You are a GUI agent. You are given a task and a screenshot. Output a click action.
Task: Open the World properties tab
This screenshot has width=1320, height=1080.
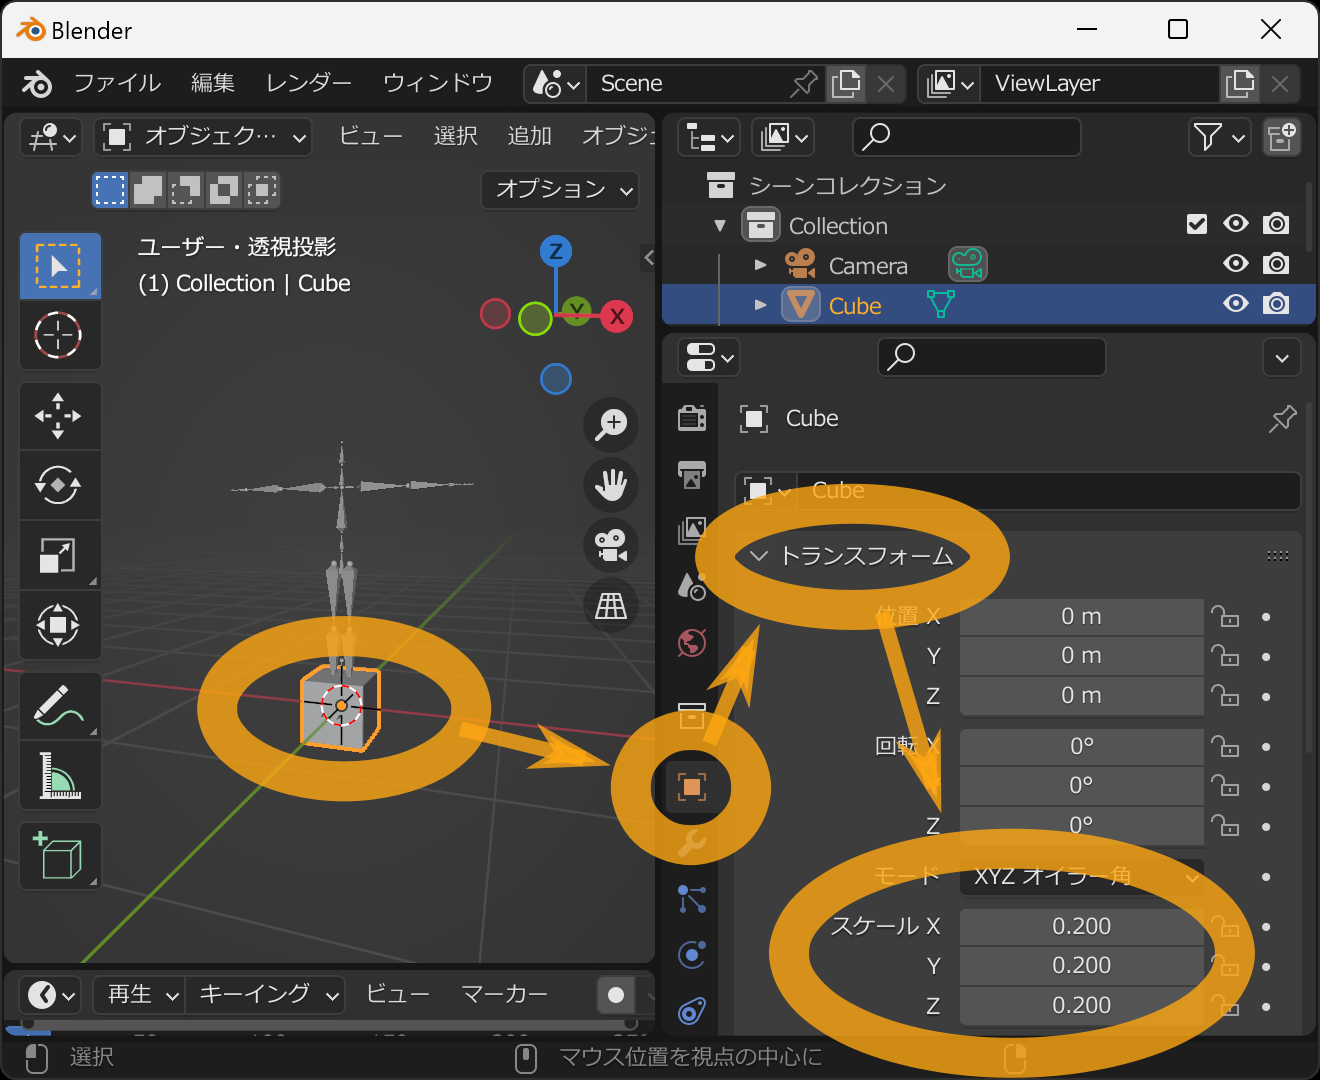(x=692, y=642)
